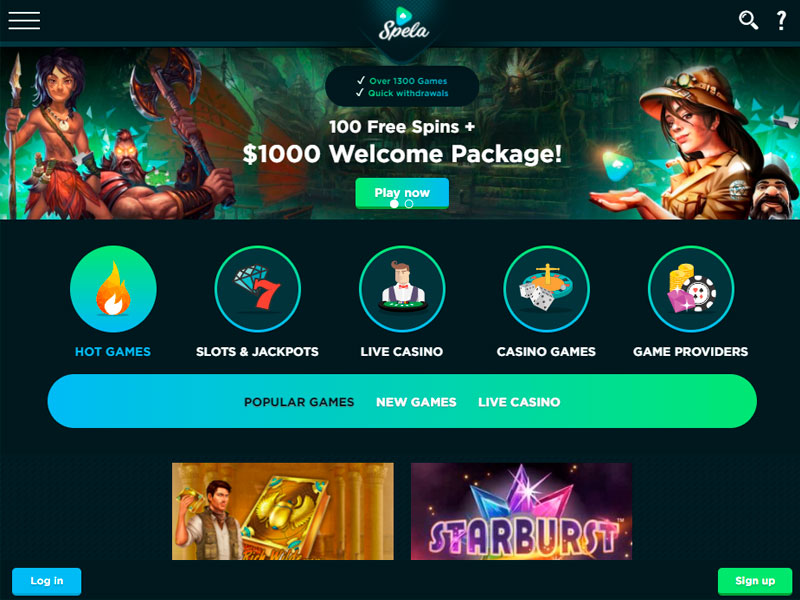This screenshot has height=600, width=800.
Task: Click the search magnifier icon
Action: pos(748,20)
